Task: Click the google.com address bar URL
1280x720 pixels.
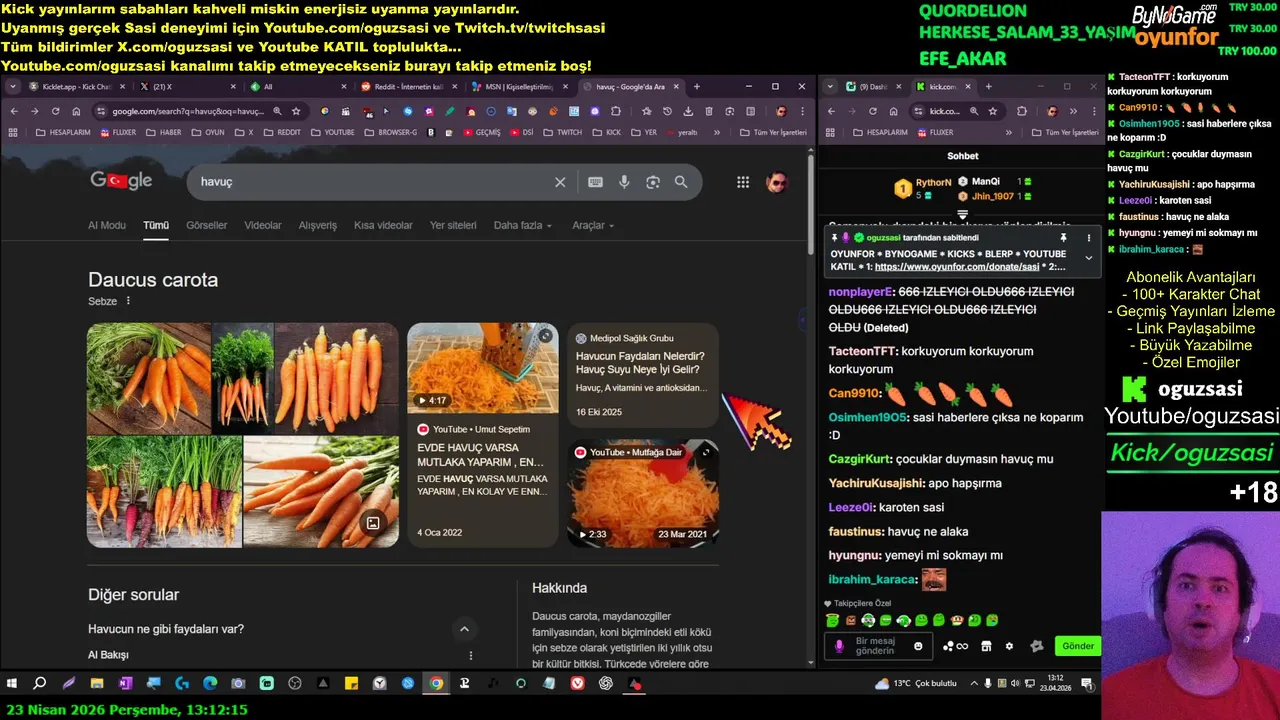Action: (190, 111)
